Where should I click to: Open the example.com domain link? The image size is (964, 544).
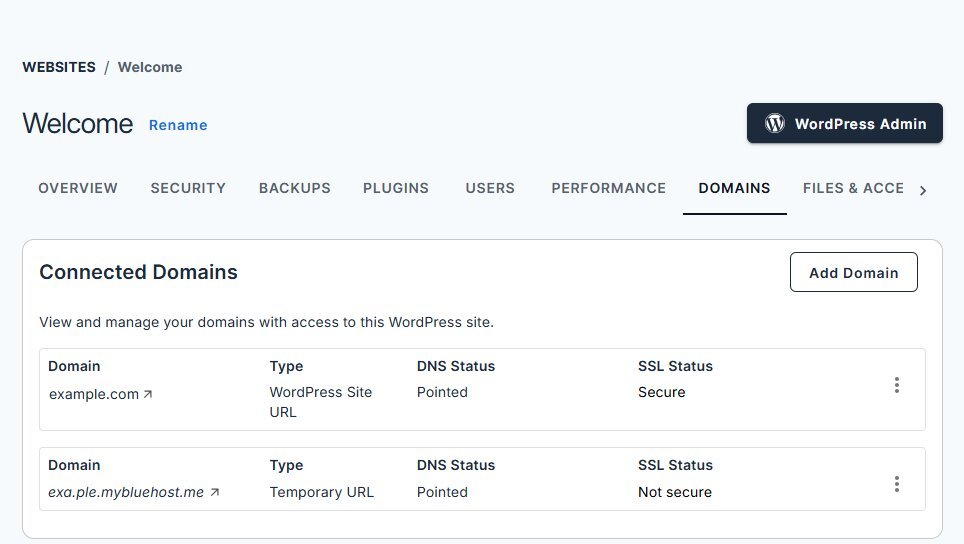tap(94, 394)
